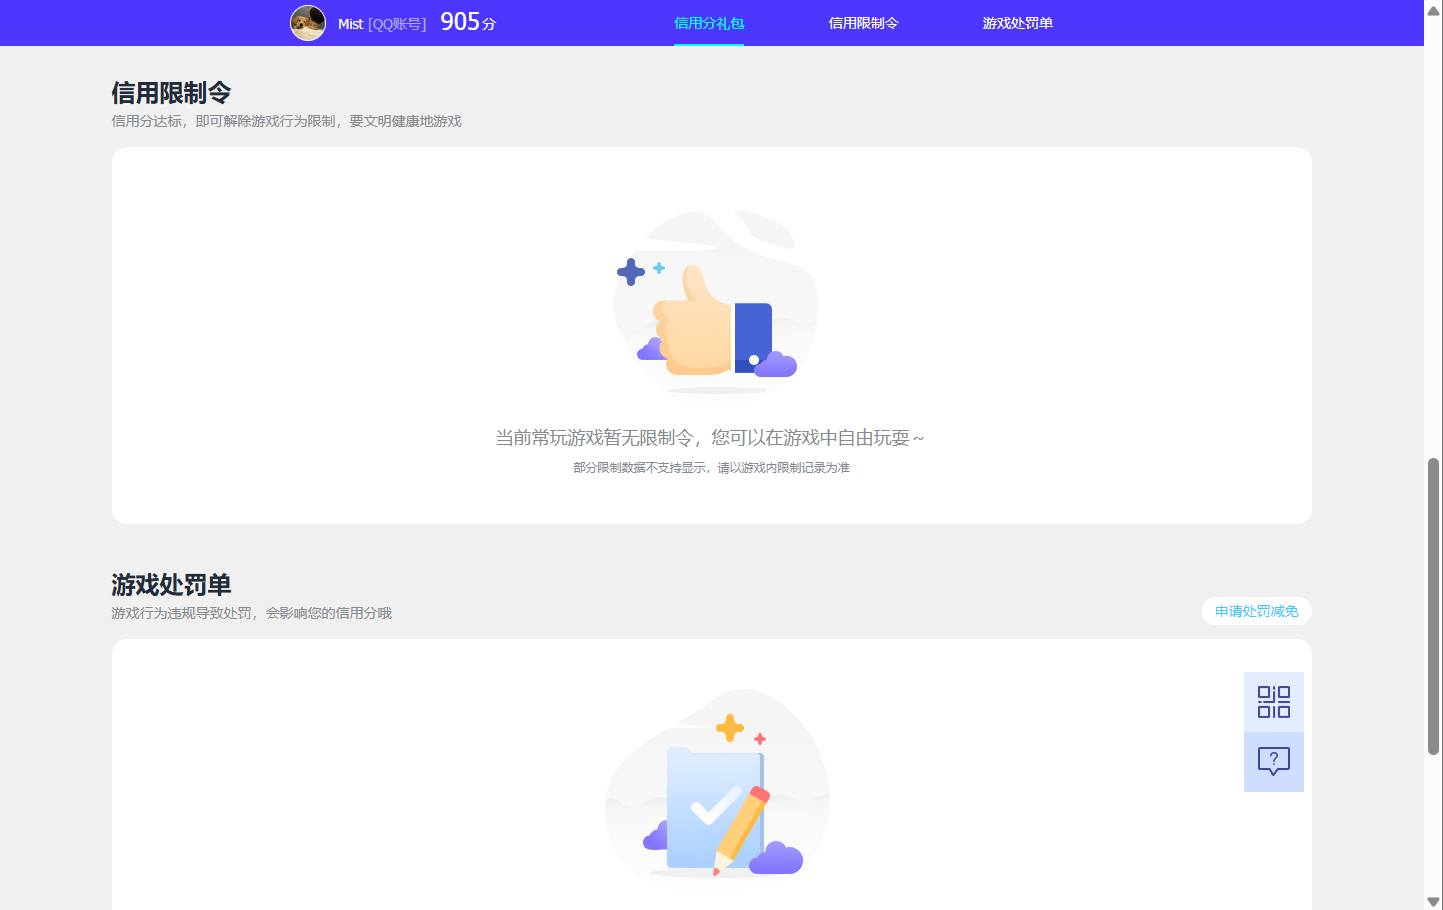
Task: Click the scrollbar down arrow
Action: (x=1433, y=901)
